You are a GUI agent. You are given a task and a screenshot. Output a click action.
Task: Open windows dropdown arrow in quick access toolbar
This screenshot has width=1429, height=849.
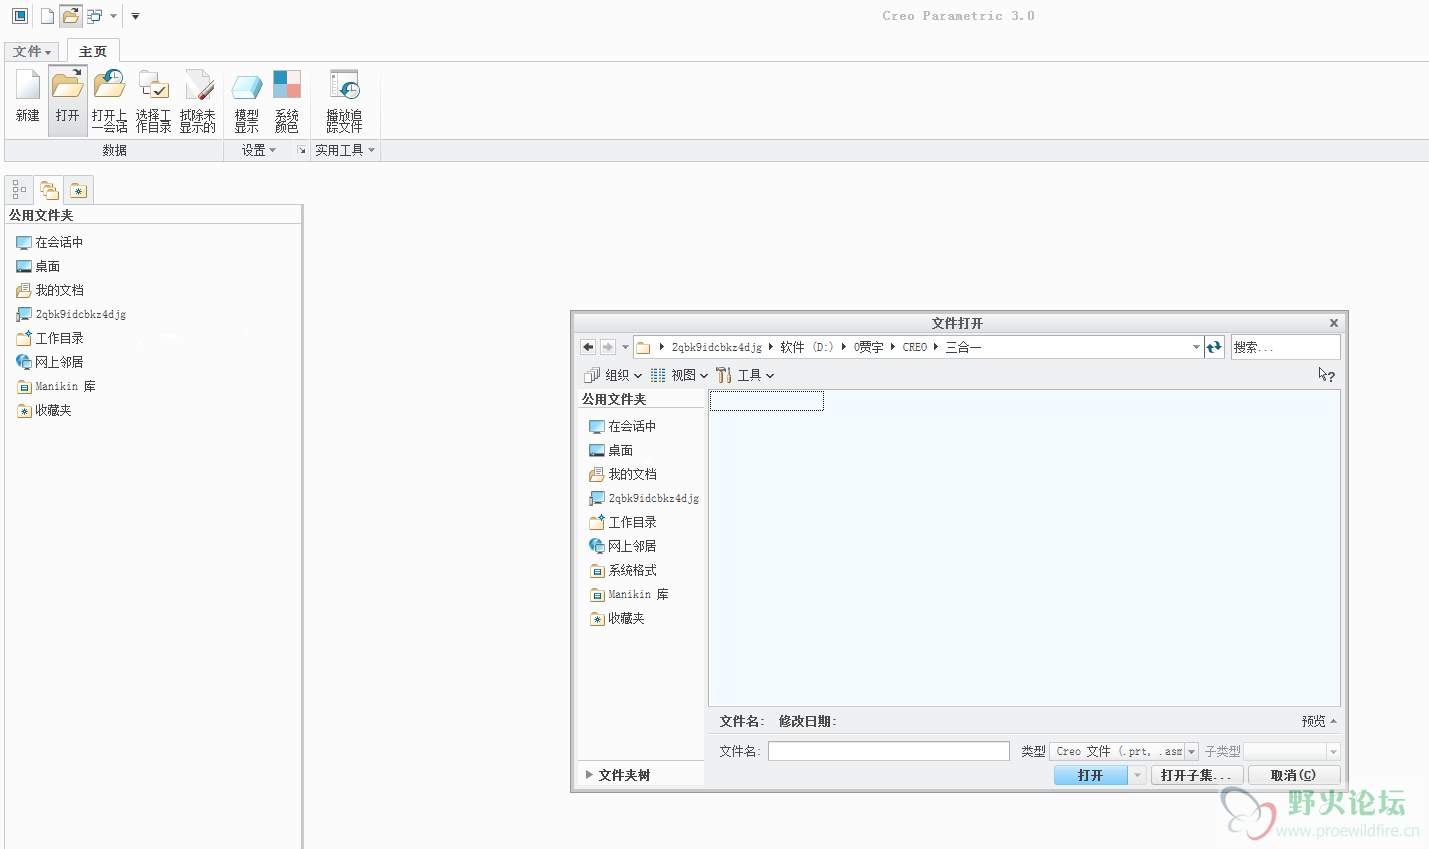click(113, 16)
